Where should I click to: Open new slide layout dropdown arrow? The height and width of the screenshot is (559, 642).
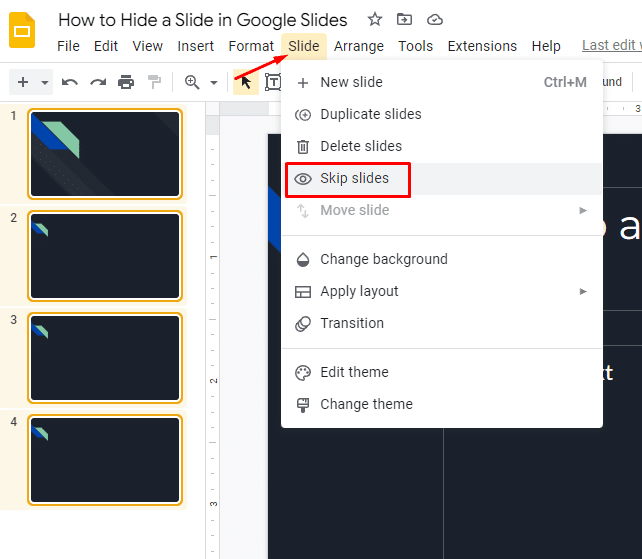(45, 83)
